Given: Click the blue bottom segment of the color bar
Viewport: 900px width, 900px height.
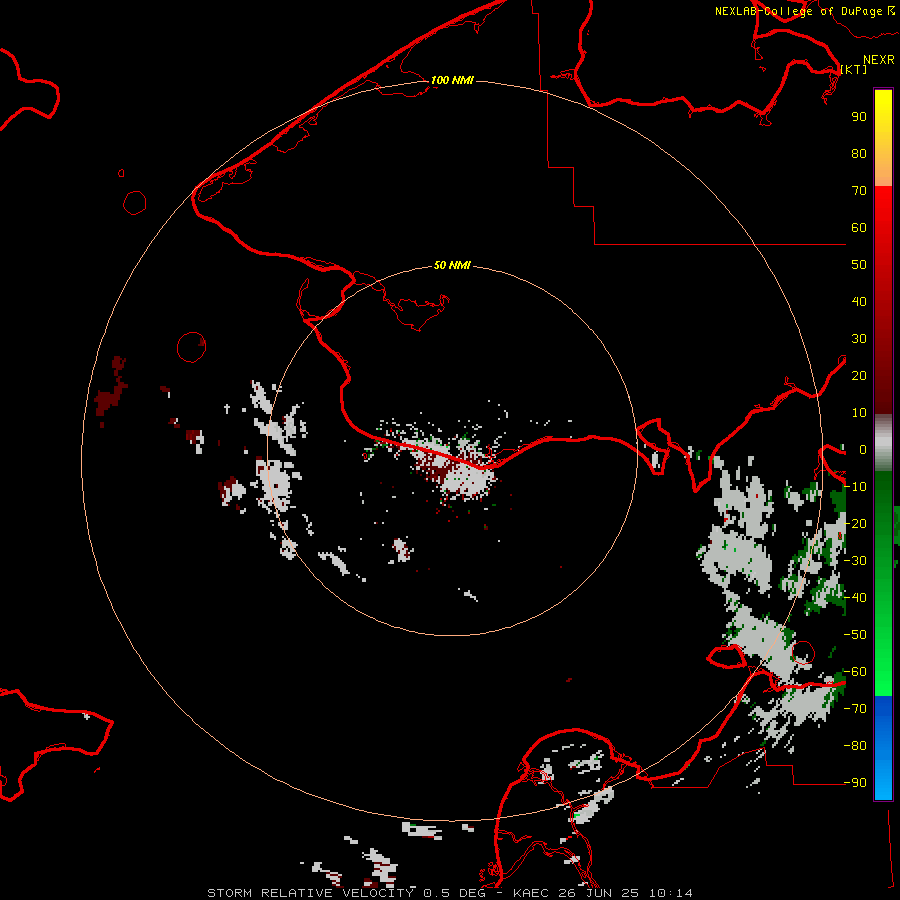Looking at the screenshot, I should pos(883,747).
